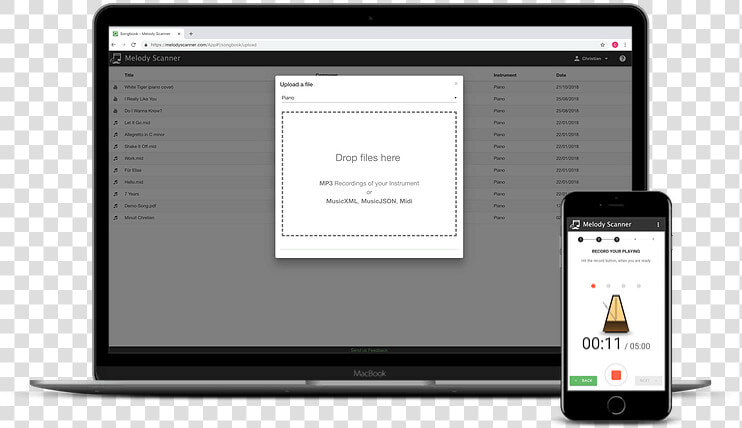This screenshot has height=428, width=742.
Task: Open song Let It Go.mid
Action: pyautogui.click(x=137, y=123)
